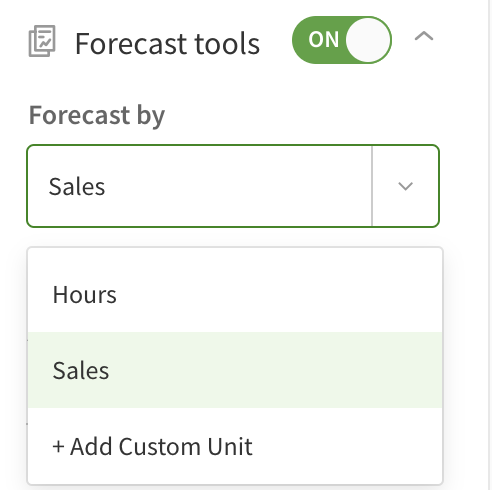Select Hours from the dropdown list
This screenshot has height=490, width=492.
pos(235,295)
